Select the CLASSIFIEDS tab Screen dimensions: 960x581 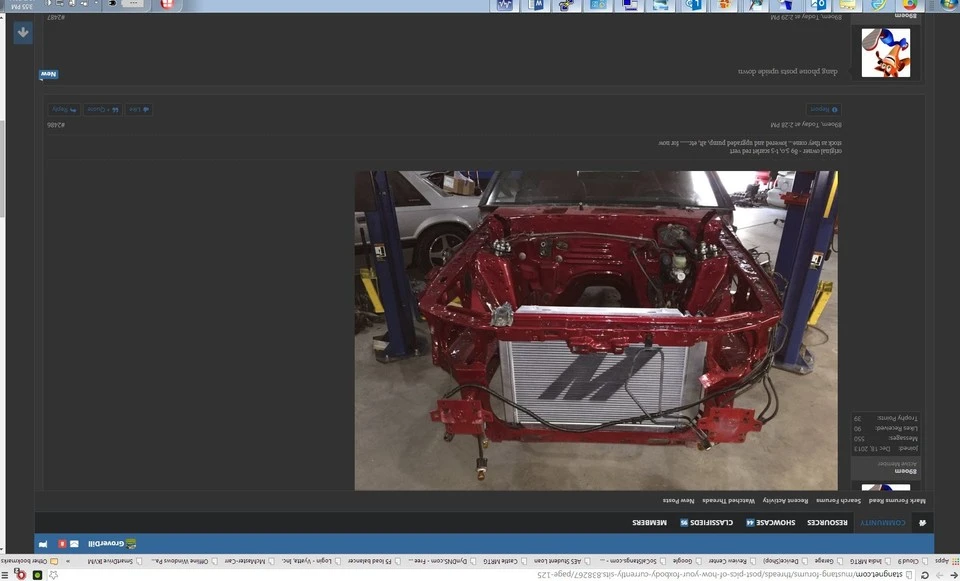(706, 523)
